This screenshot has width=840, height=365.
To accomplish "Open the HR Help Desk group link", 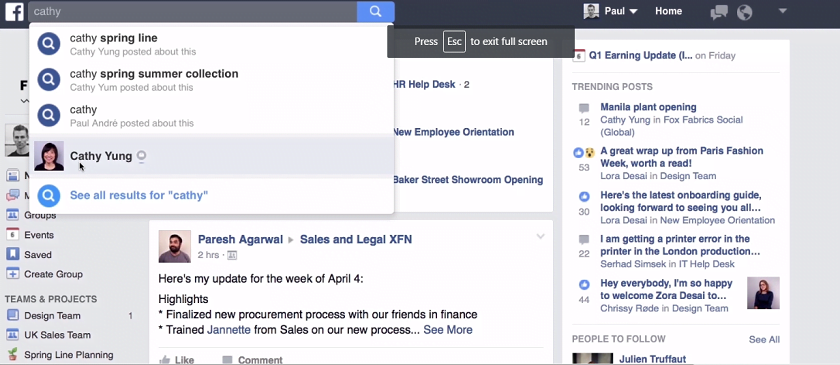I will (424, 85).
